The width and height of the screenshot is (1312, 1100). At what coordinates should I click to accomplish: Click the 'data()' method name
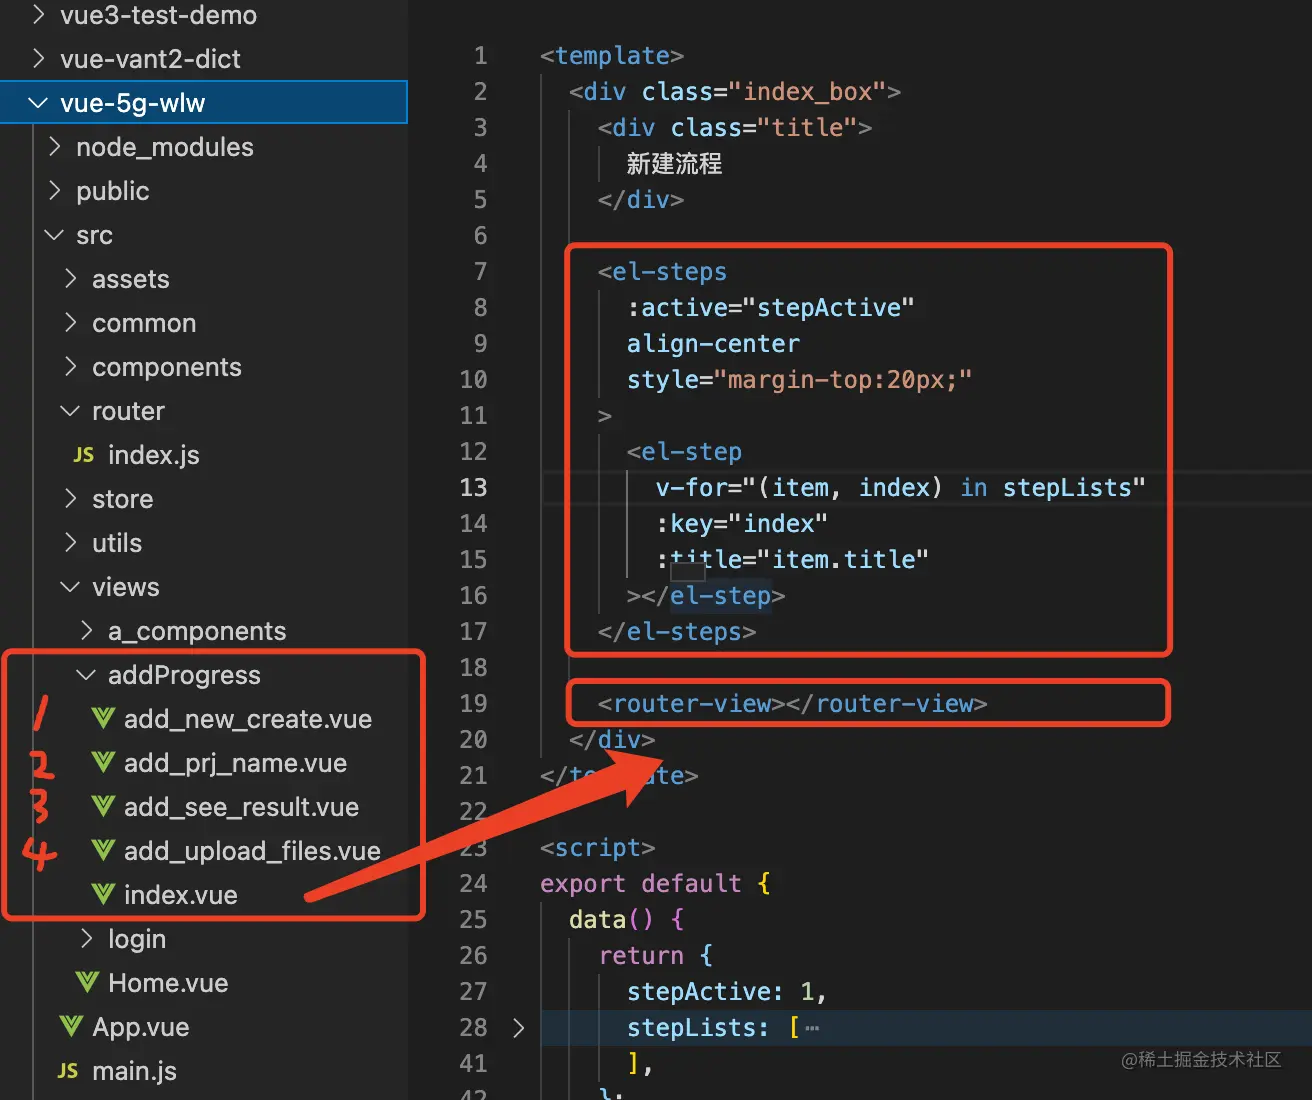611,919
